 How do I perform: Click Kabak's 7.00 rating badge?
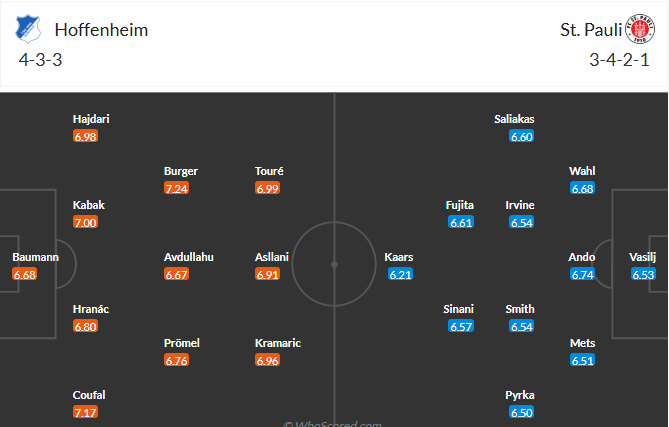pyautogui.click(x=86, y=222)
